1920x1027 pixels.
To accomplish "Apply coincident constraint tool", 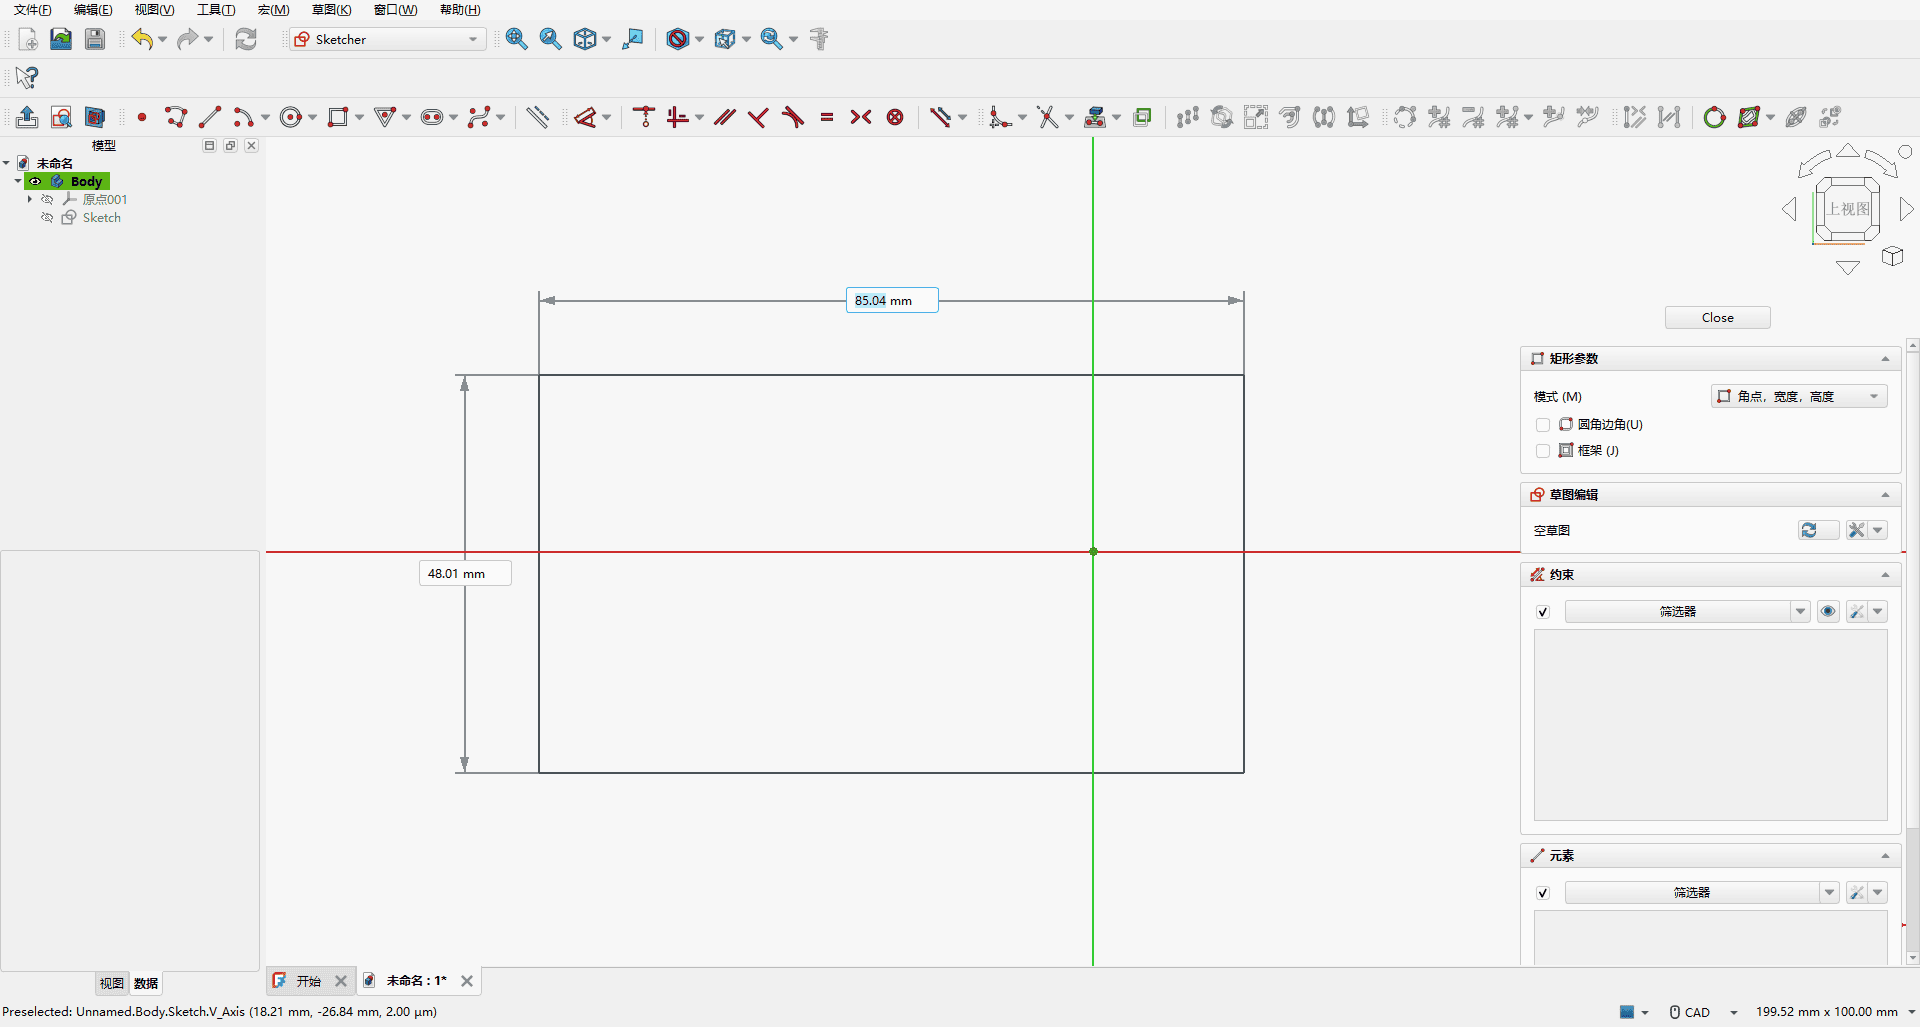I will tap(644, 117).
